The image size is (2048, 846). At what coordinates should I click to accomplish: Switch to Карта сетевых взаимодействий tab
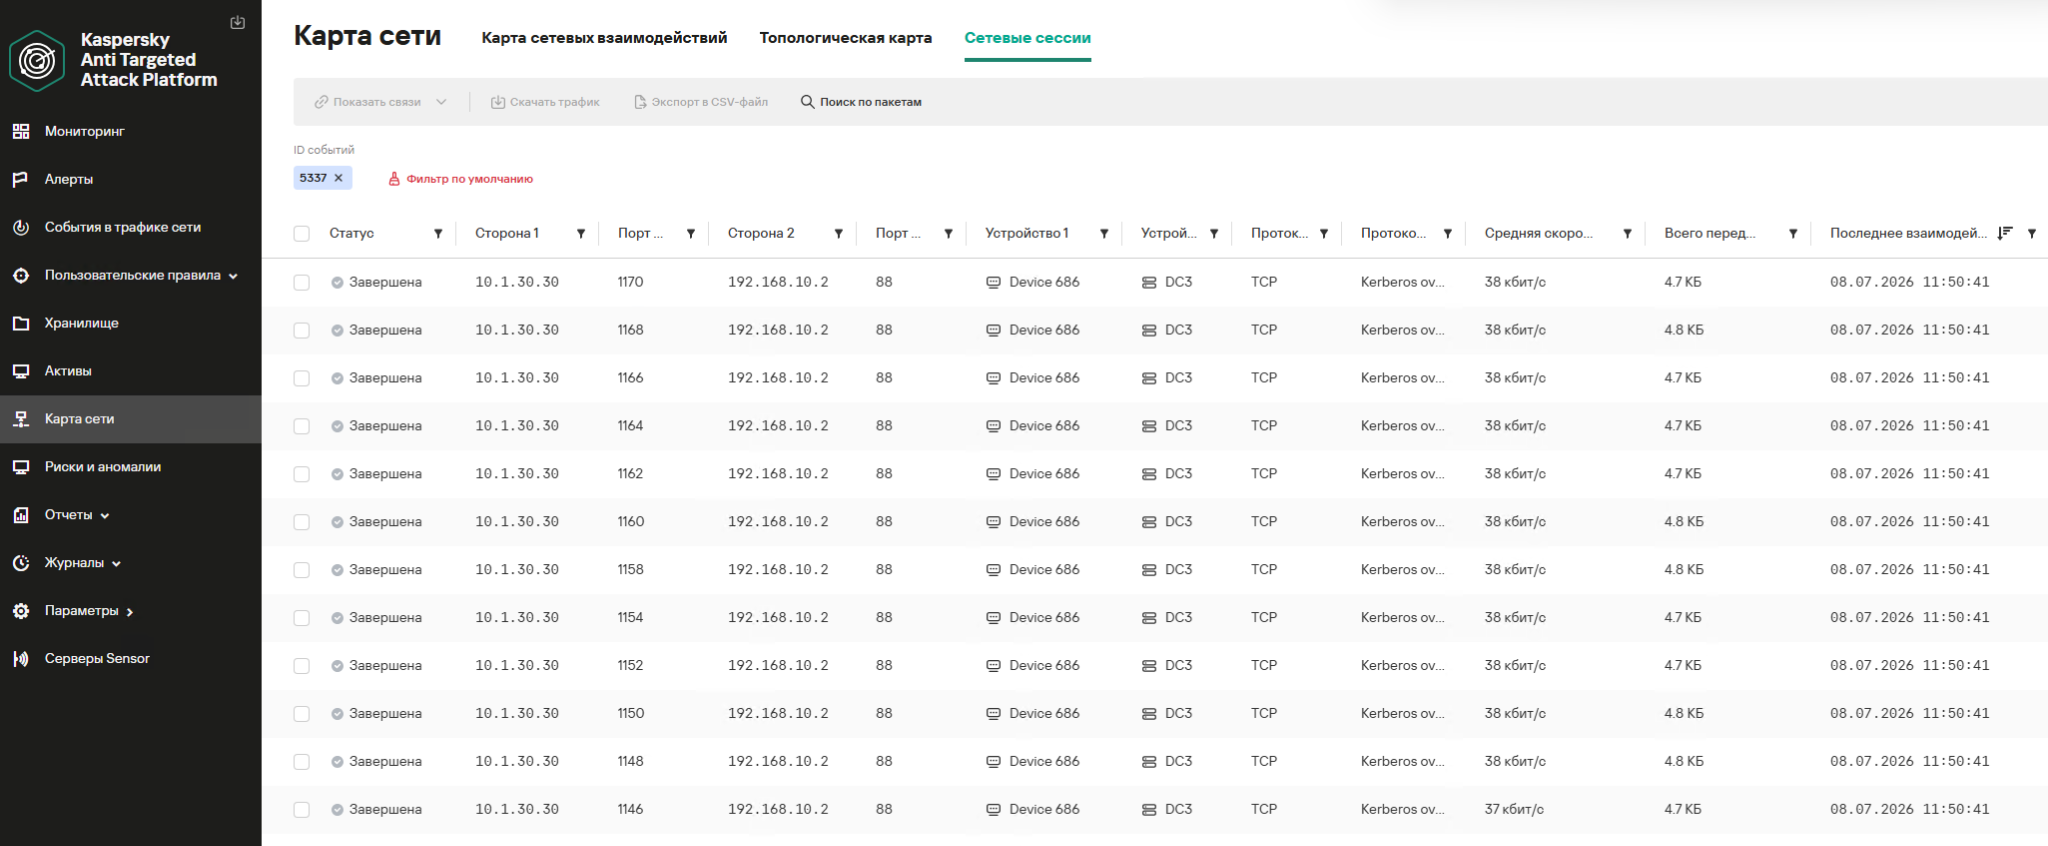click(x=604, y=38)
